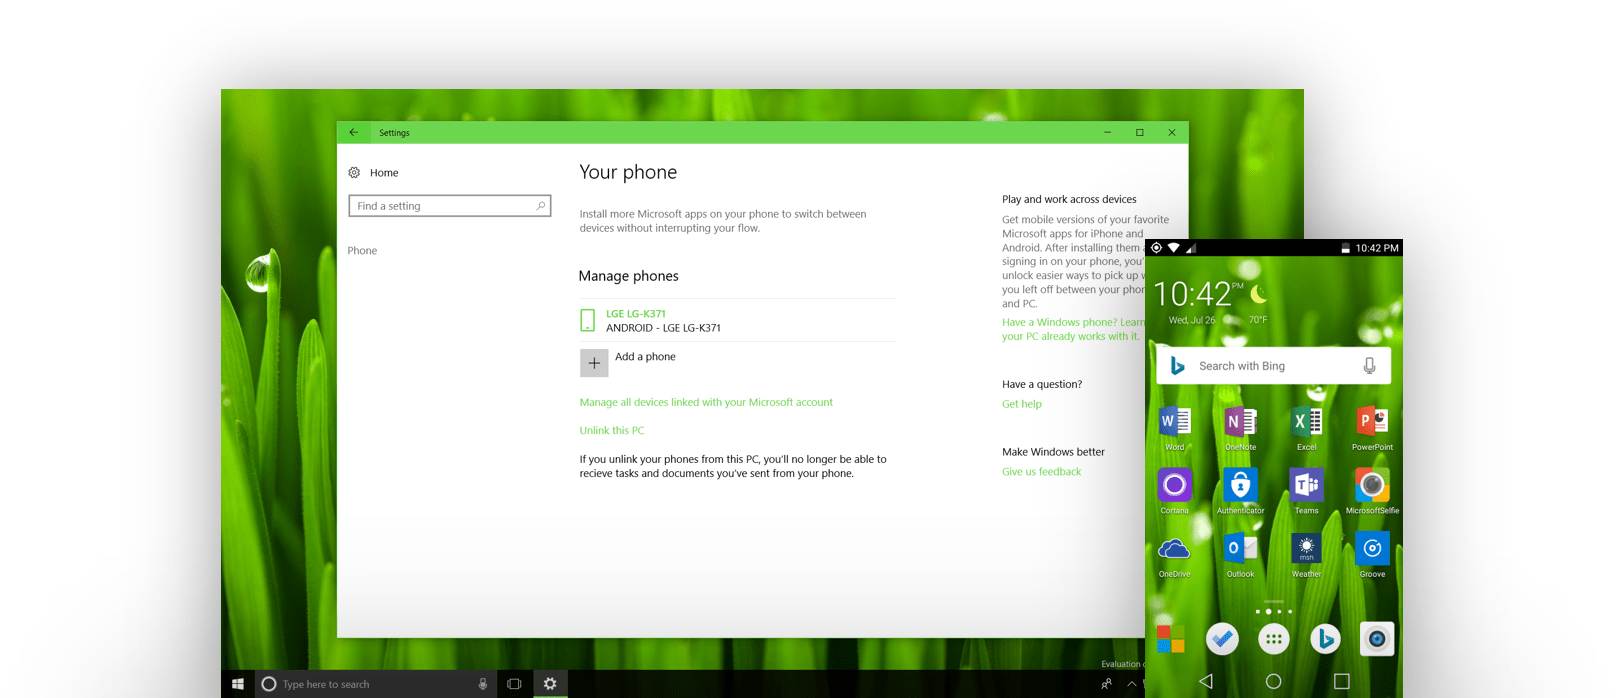Click the Bing logo in phone search bar
The height and width of the screenshot is (698, 1616).
pyautogui.click(x=1178, y=366)
